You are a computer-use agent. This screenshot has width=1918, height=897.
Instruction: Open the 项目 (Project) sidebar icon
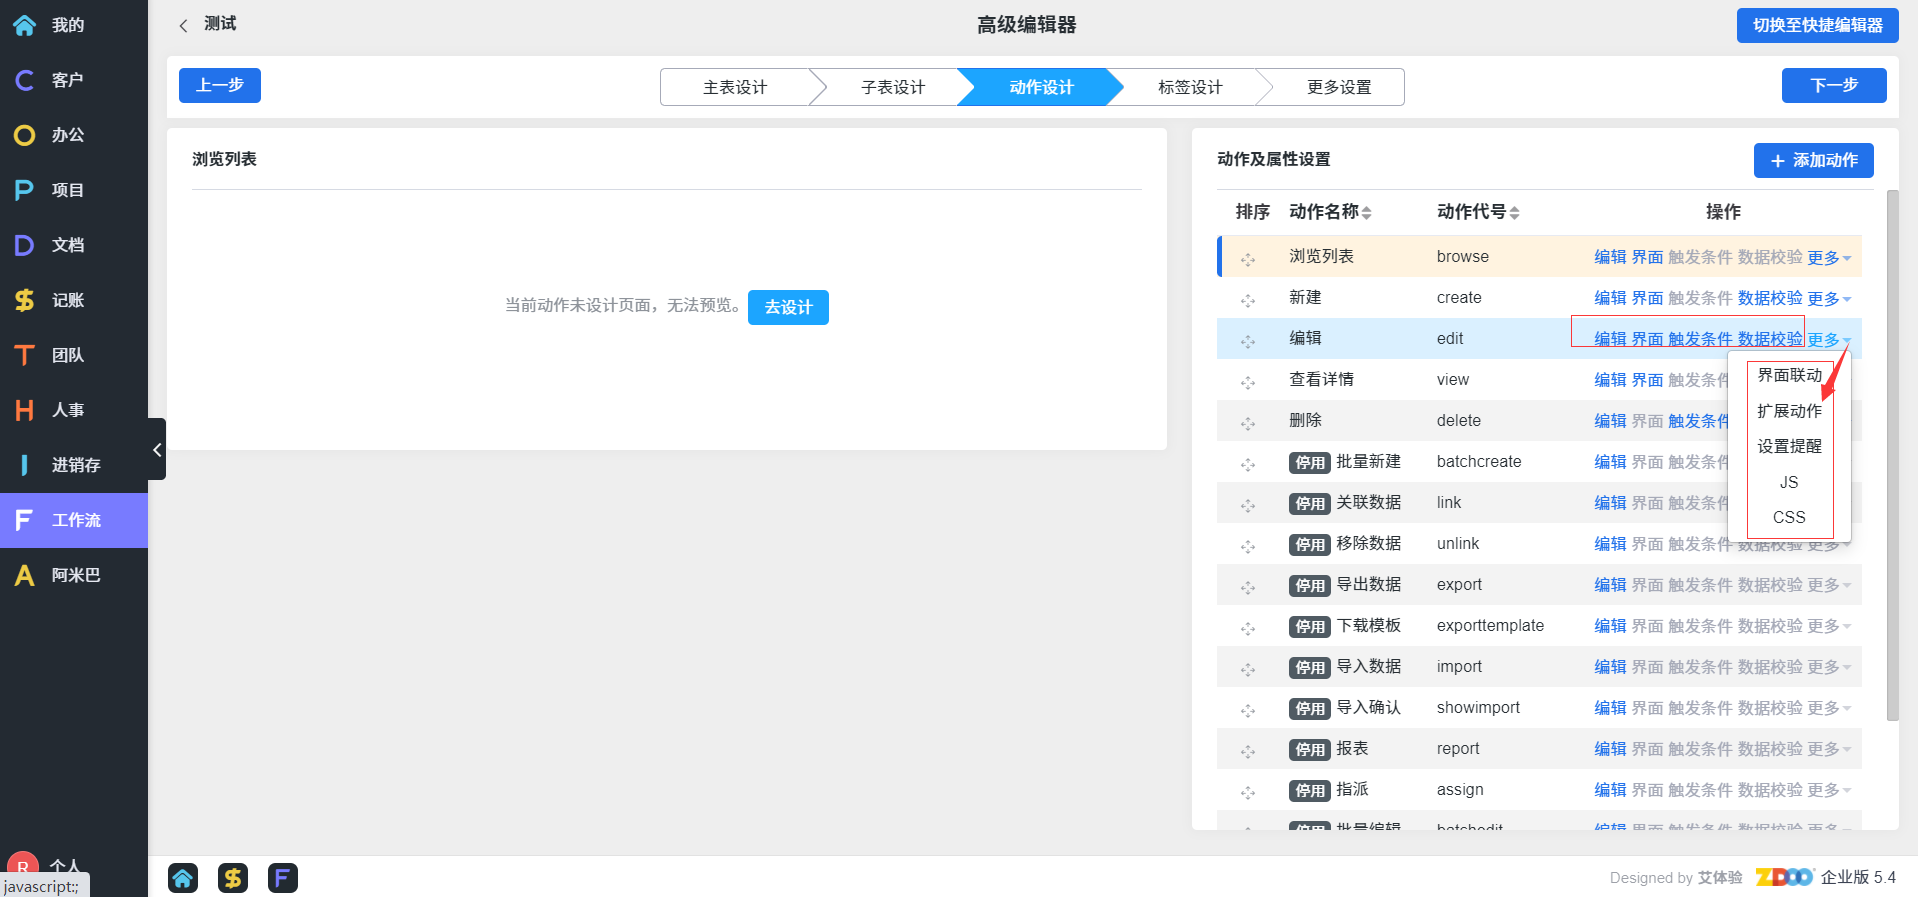click(x=25, y=190)
